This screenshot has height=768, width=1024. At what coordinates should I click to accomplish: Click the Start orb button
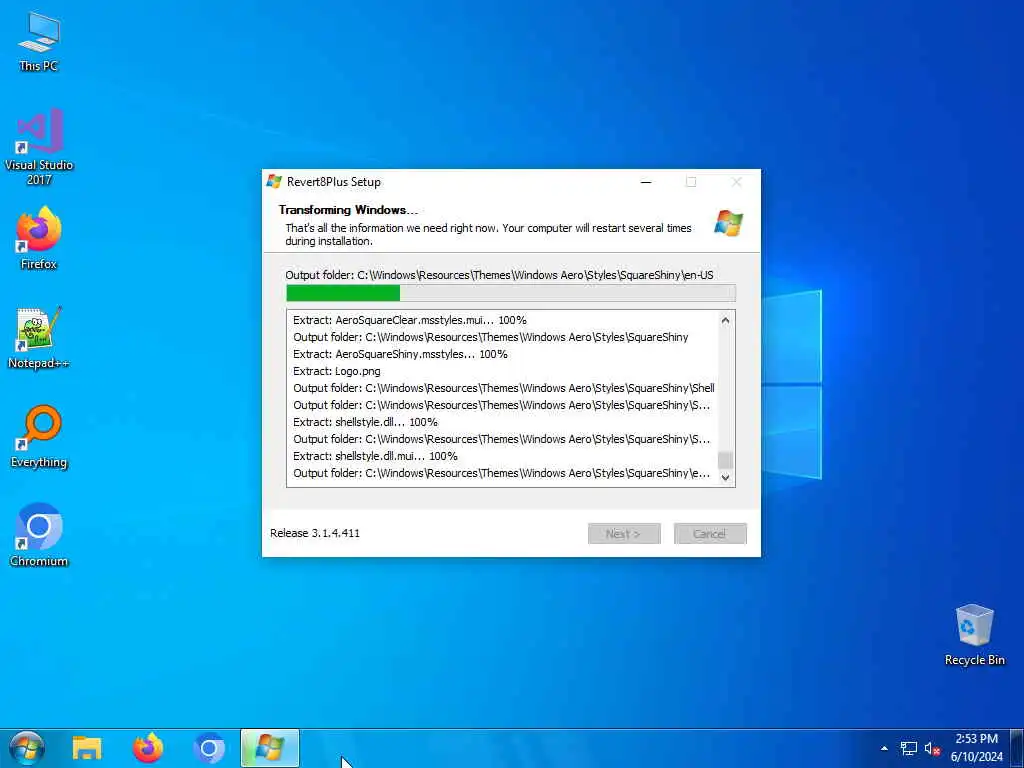click(27, 748)
